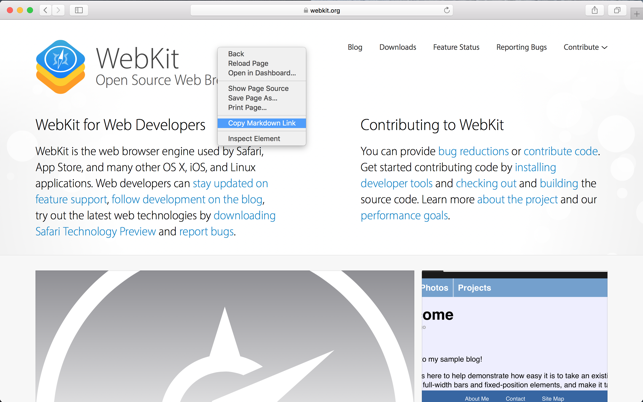The image size is (643, 402).
Task: Select Print Page… menu item
Action: coord(262,107)
